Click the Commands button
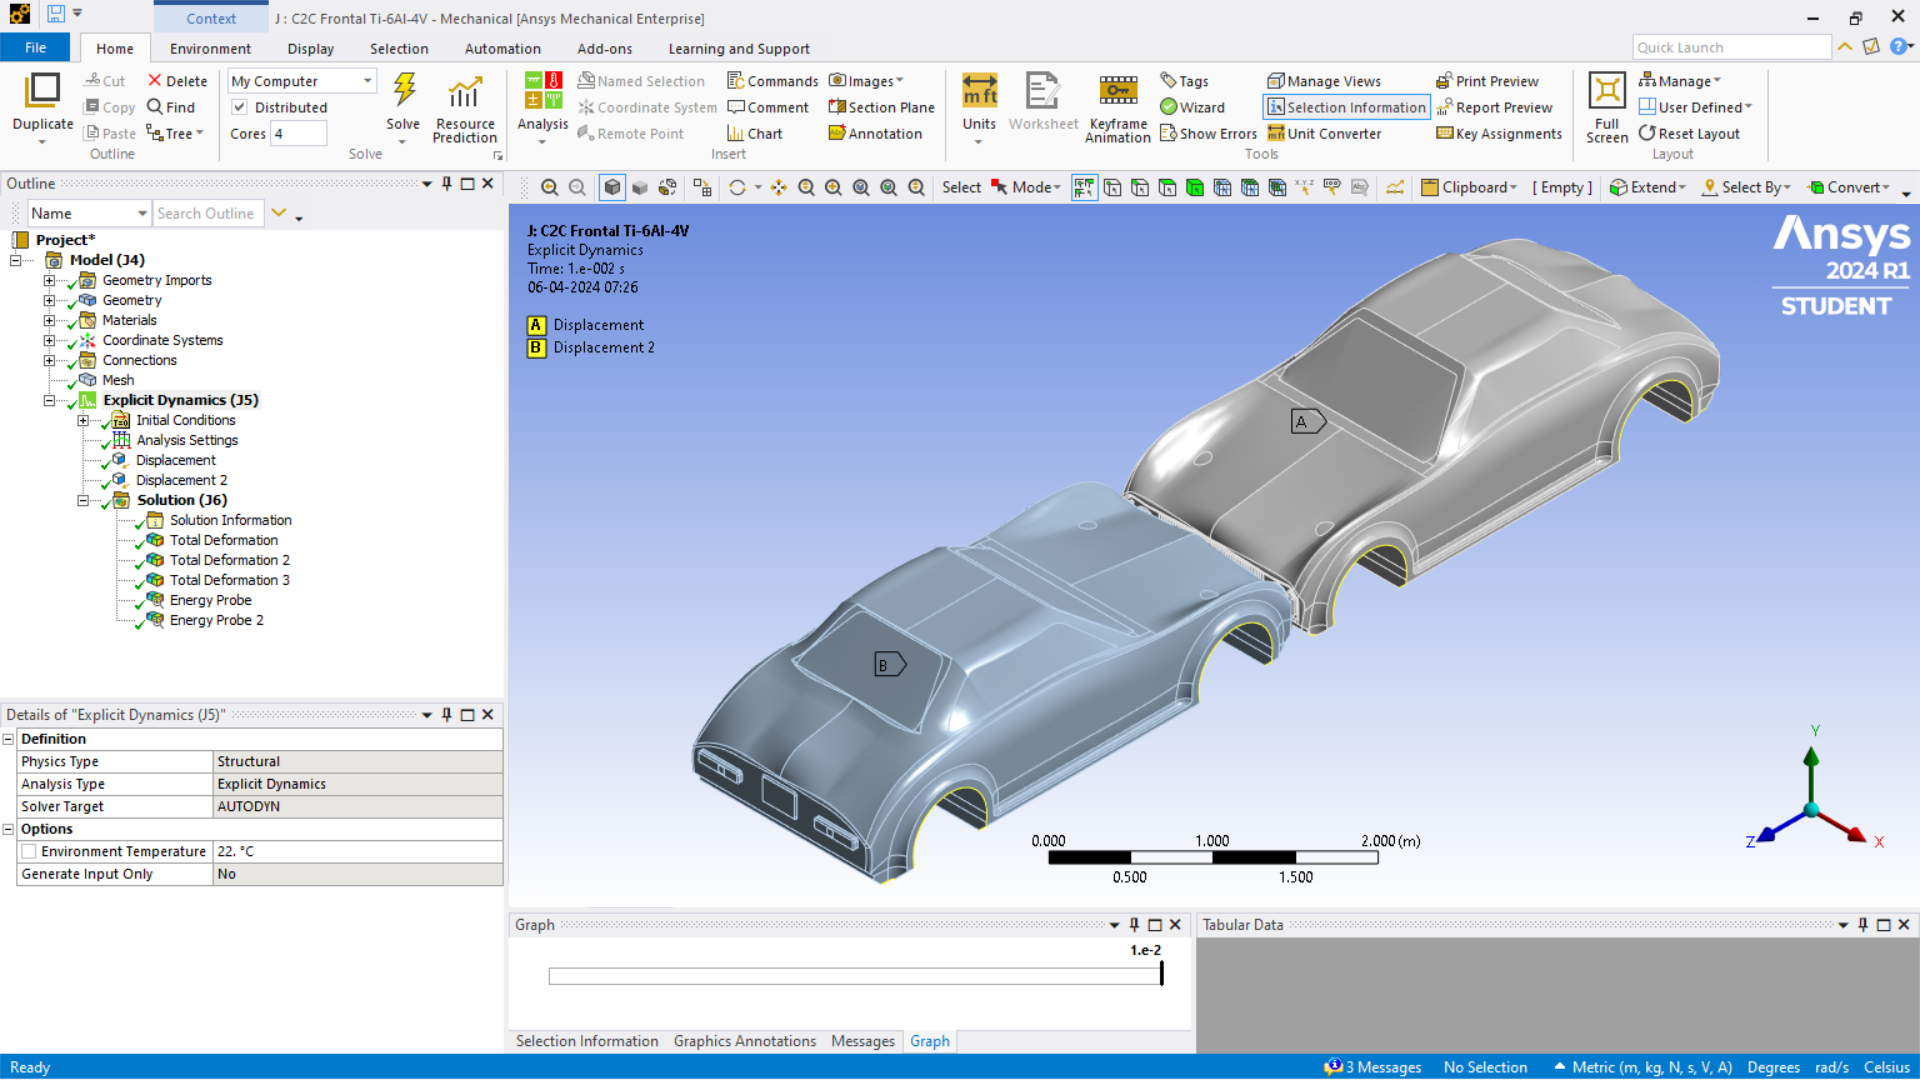Screen dimensions: 1920x1080 (x=772, y=81)
